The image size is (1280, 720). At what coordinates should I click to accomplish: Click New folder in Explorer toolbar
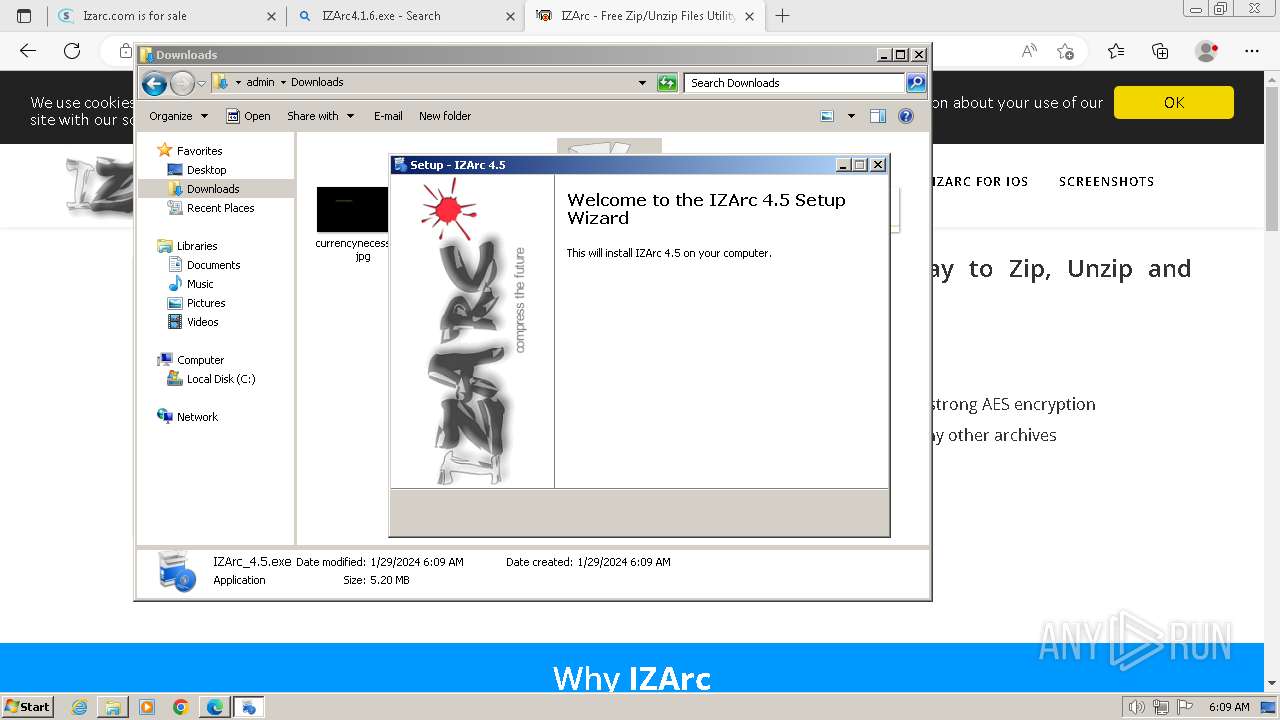[445, 116]
